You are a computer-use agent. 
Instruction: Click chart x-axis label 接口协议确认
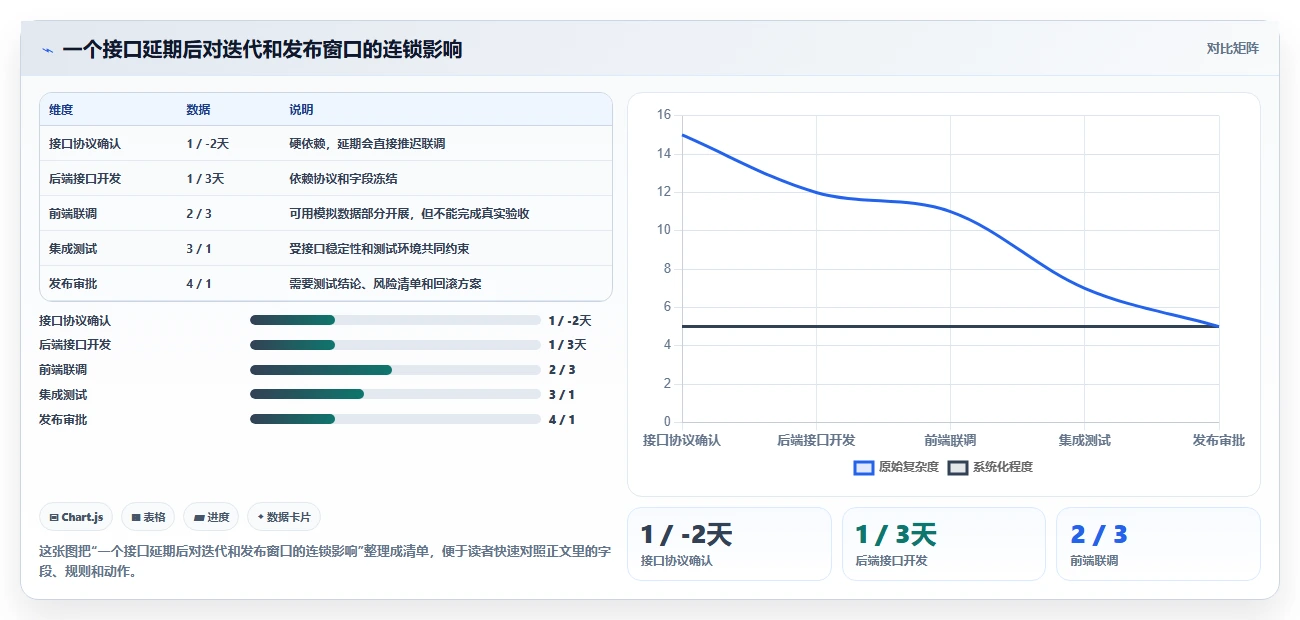click(682, 440)
